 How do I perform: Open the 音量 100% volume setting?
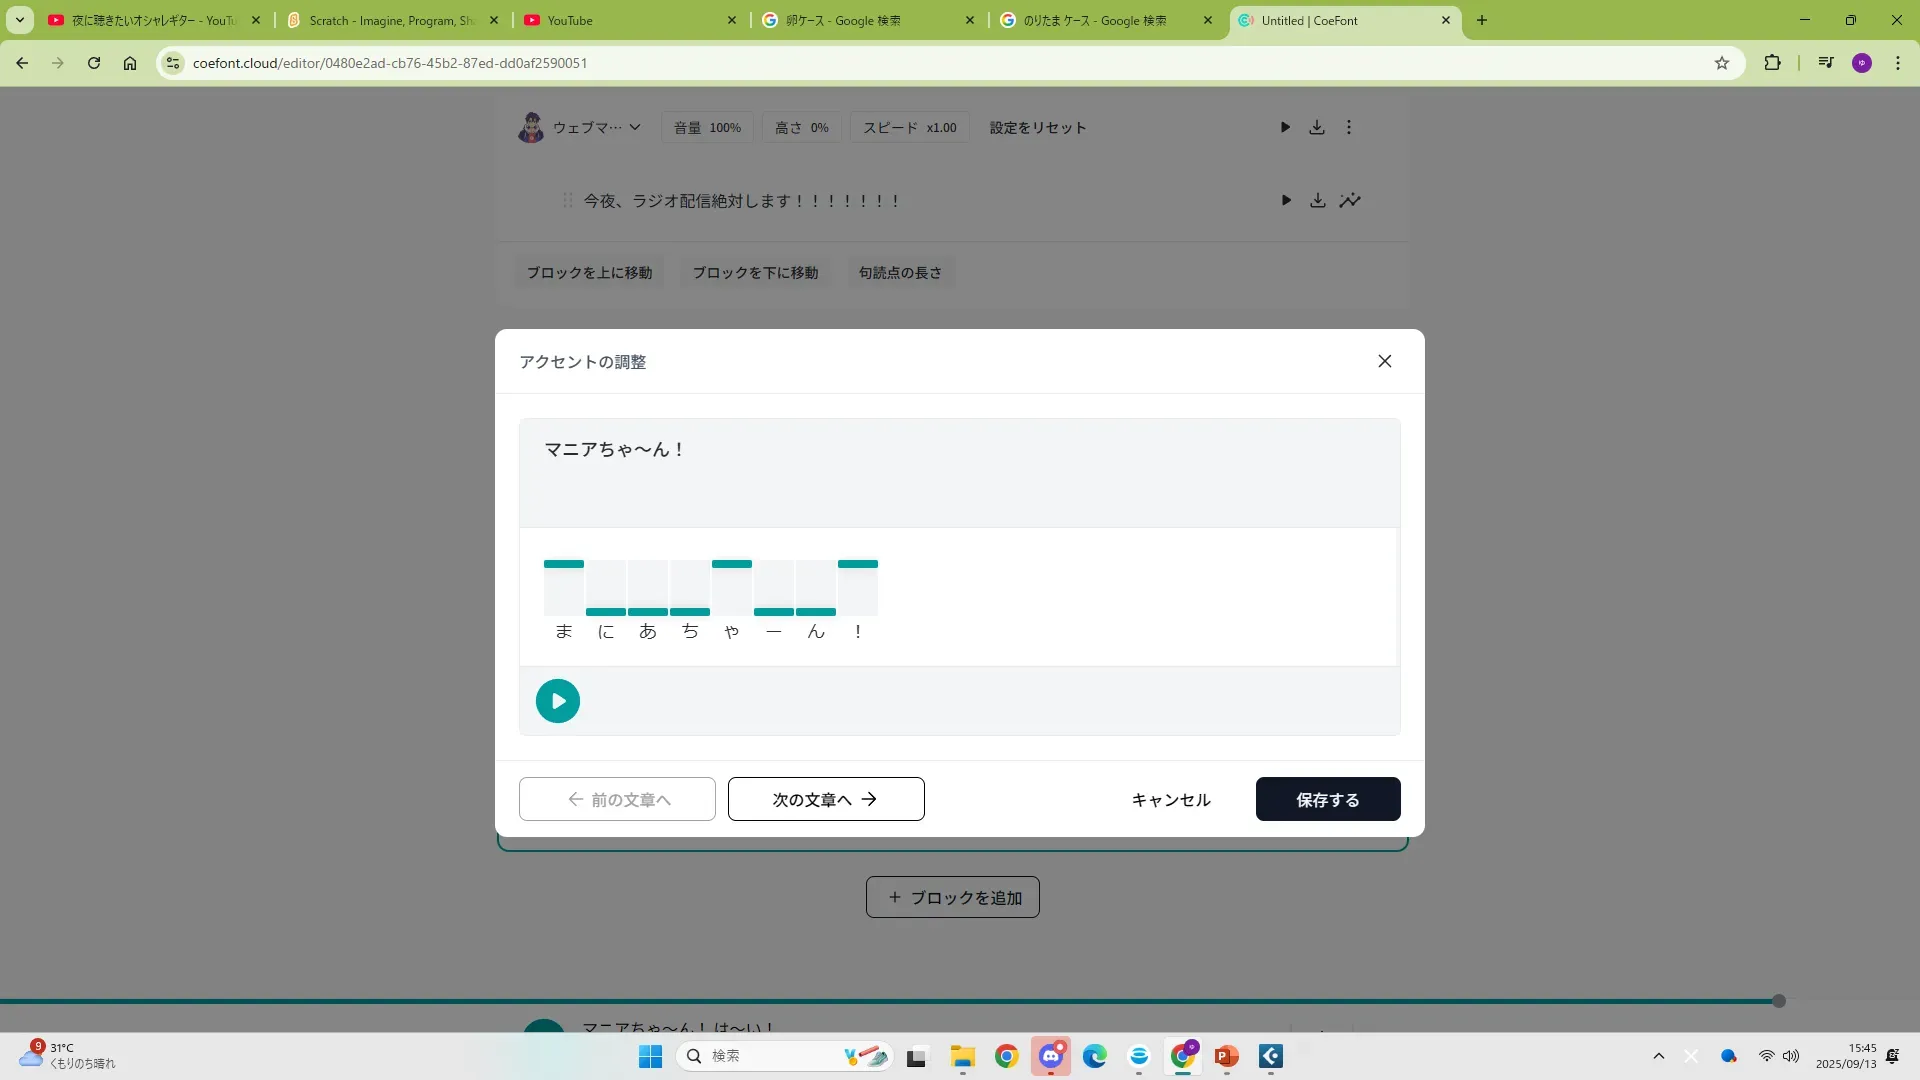[x=707, y=127]
